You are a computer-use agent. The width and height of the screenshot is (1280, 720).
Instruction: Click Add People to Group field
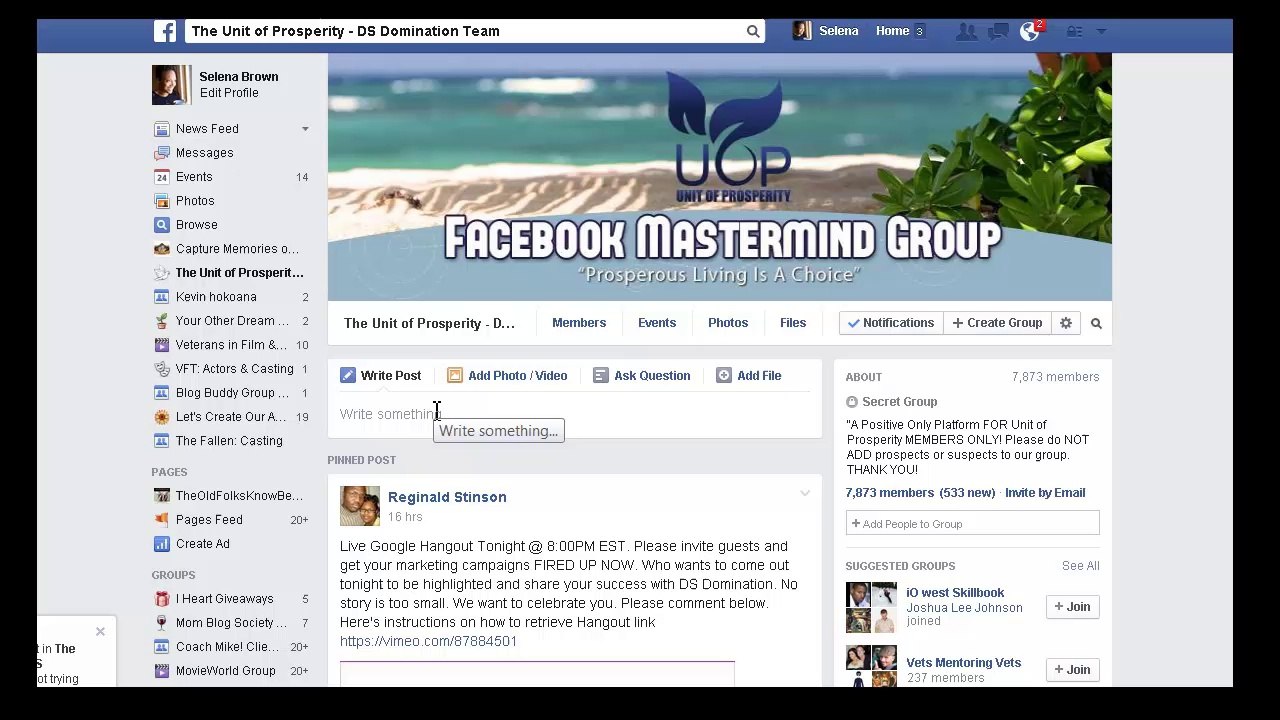(x=972, y=524)
